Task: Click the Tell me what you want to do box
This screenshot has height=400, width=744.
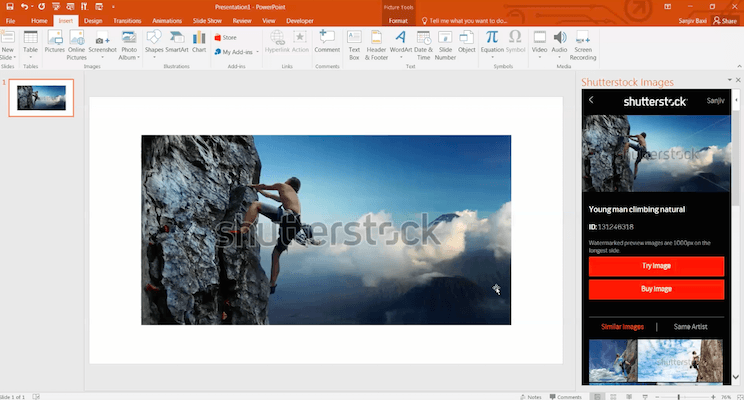Action: pos(464,21)
